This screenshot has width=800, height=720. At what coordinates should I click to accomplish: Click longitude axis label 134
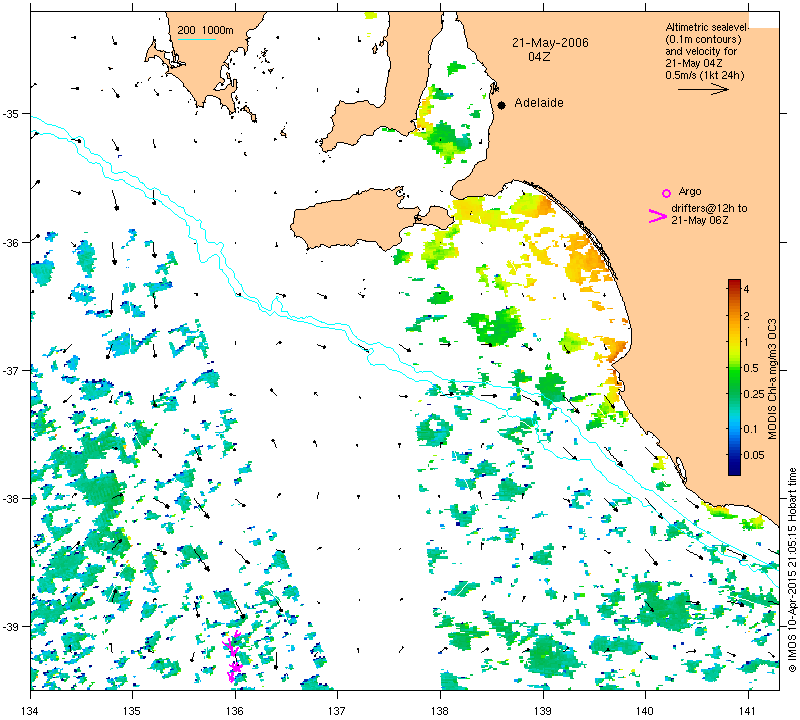31,710
